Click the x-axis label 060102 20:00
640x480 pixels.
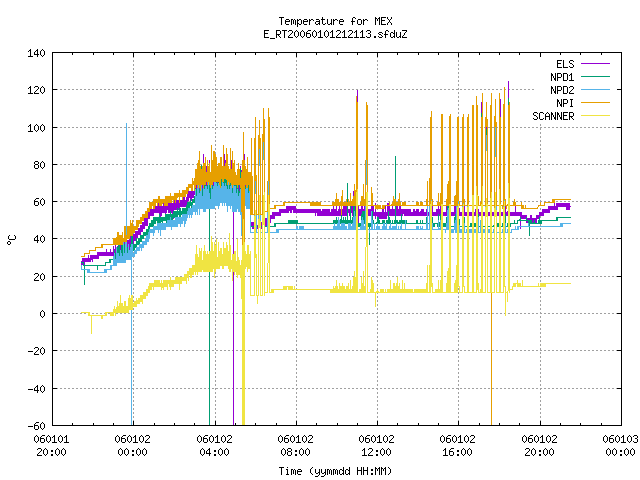(x=540, y=446)
